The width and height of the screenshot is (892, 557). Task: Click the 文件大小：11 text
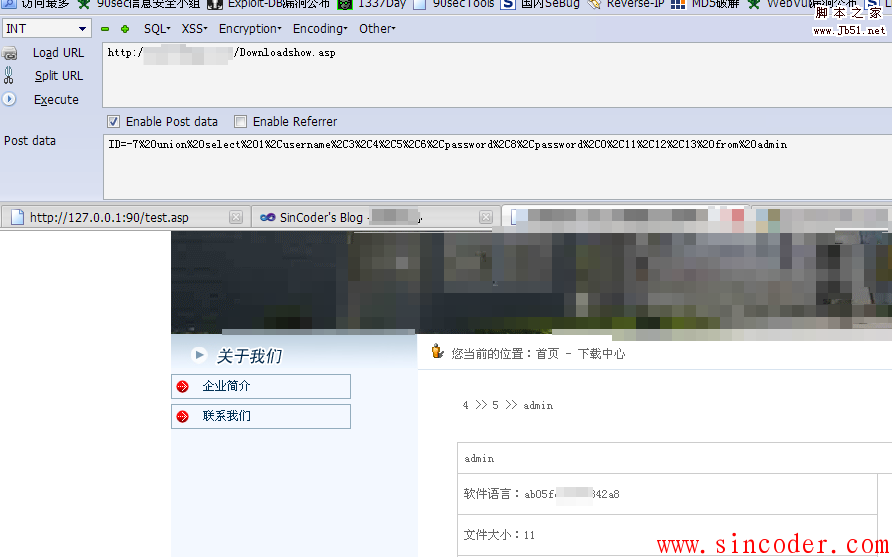click(499, 535)
